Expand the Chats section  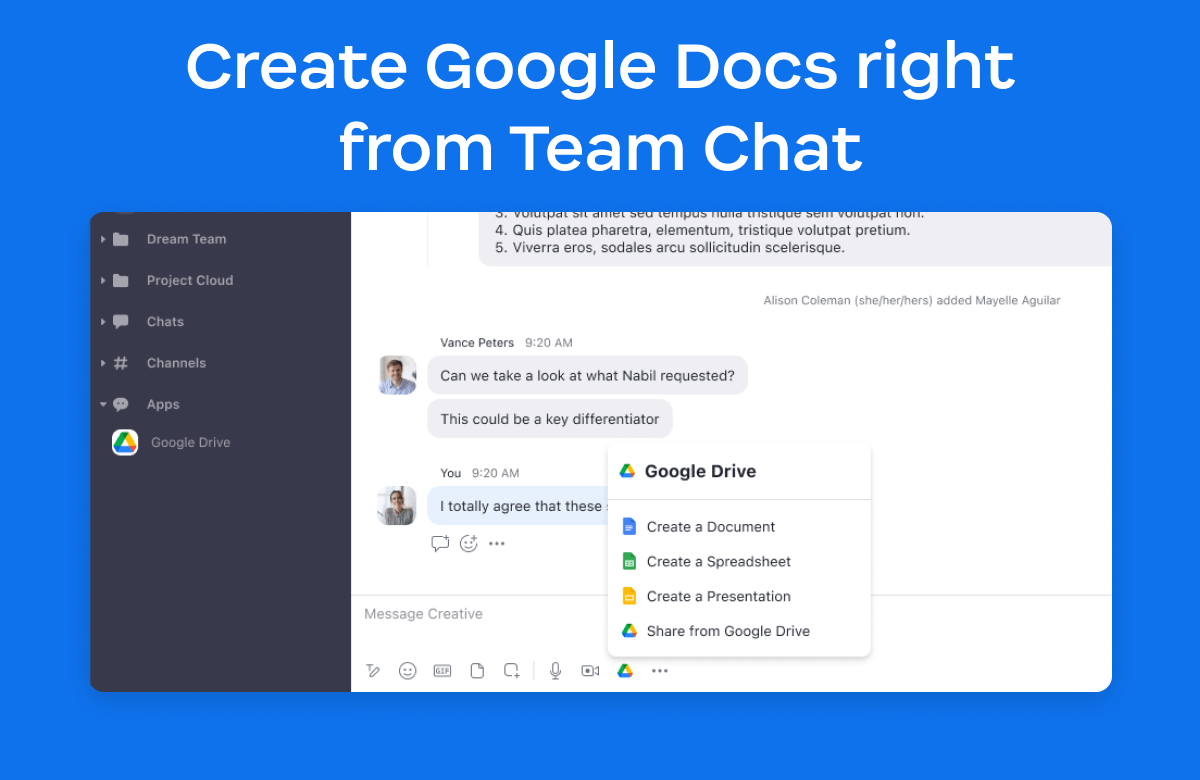103,322
